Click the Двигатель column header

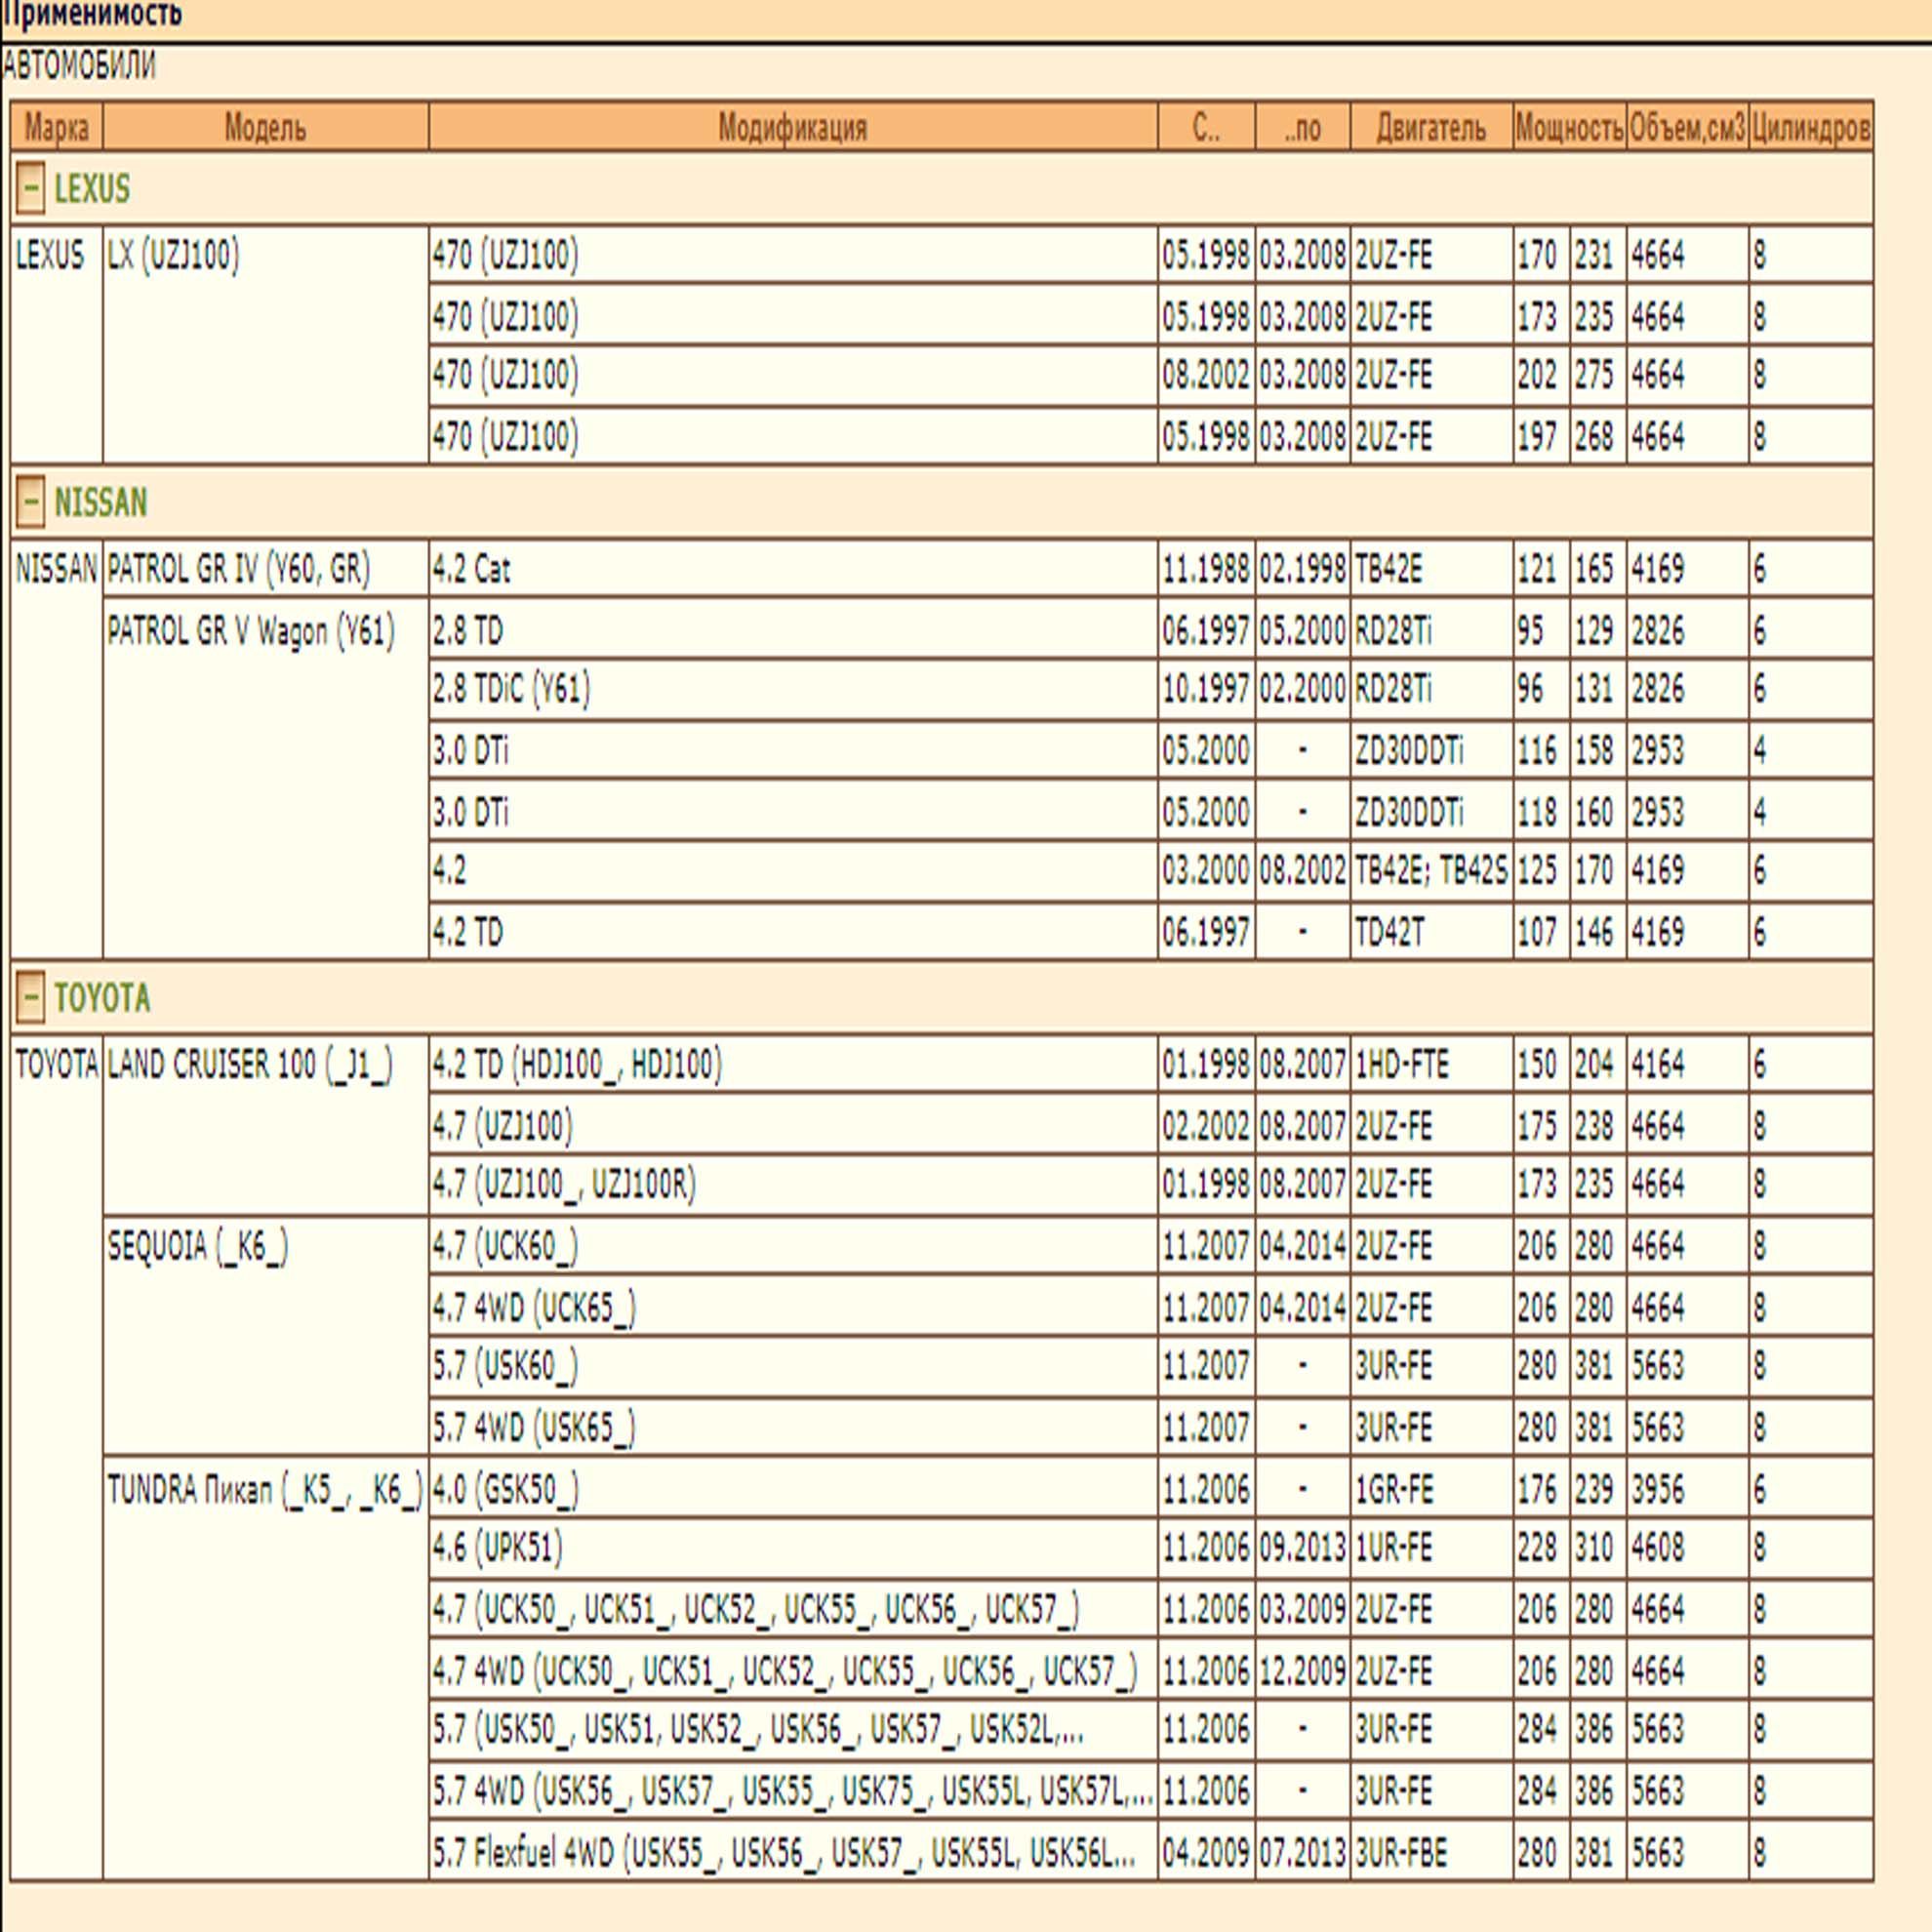1431,127
